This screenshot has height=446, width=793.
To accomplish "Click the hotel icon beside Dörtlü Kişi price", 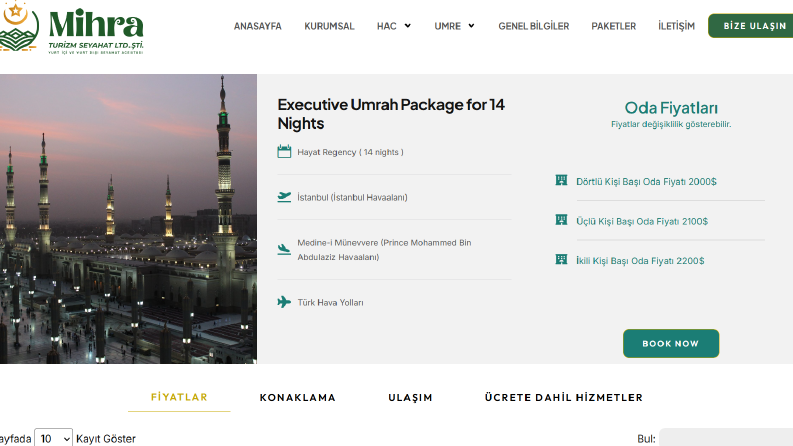I will coord(561,181).
